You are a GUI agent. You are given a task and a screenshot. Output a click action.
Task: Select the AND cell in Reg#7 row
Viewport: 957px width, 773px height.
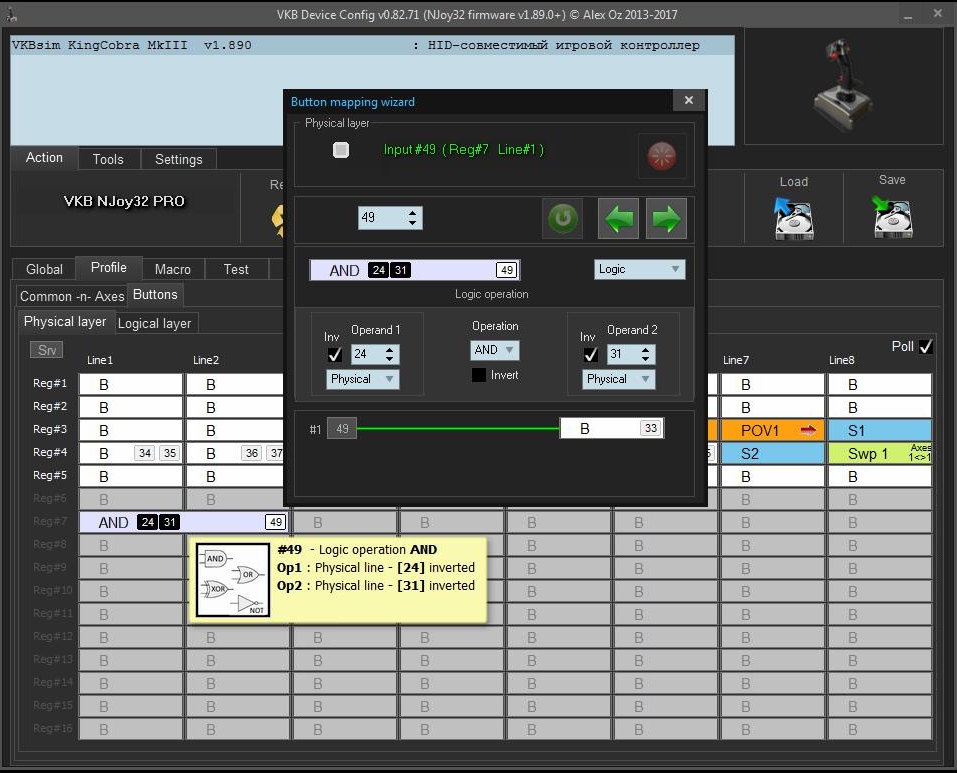(x=184, y=522)
